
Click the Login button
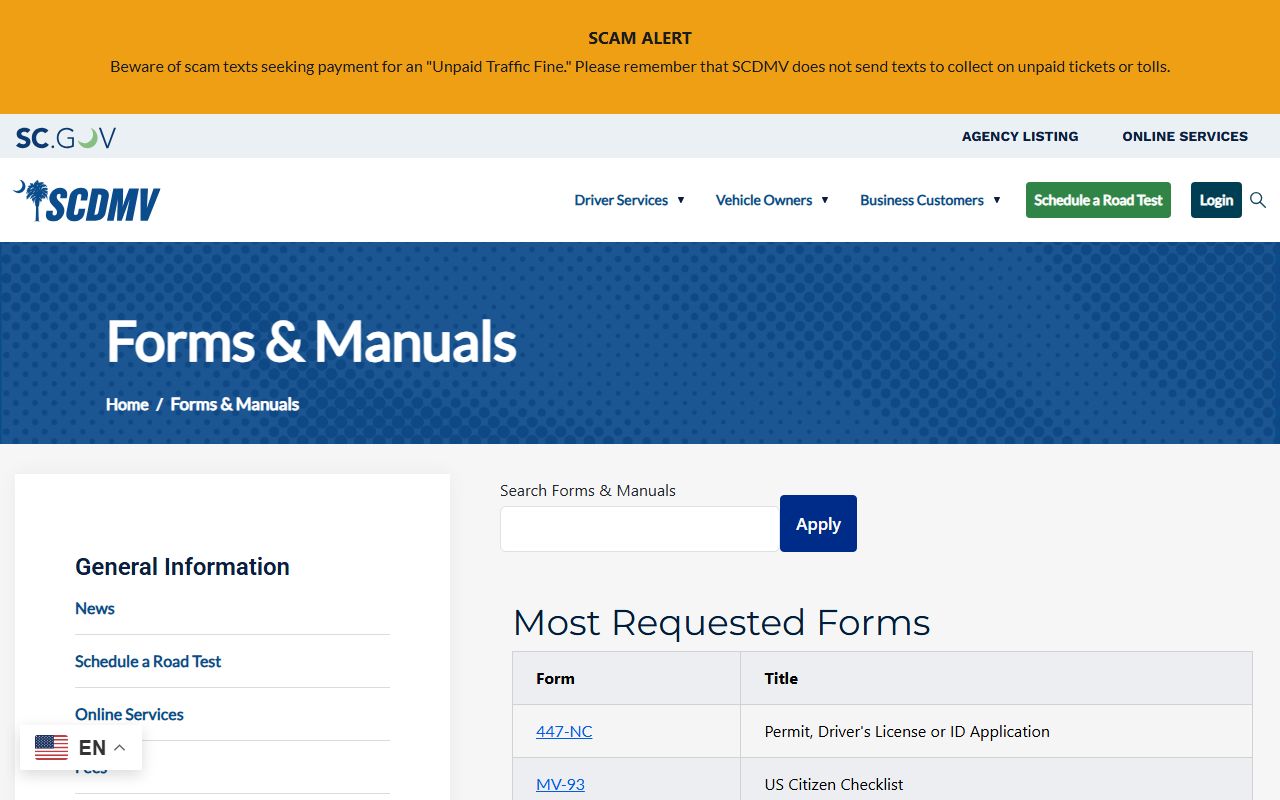(1216, 200)
